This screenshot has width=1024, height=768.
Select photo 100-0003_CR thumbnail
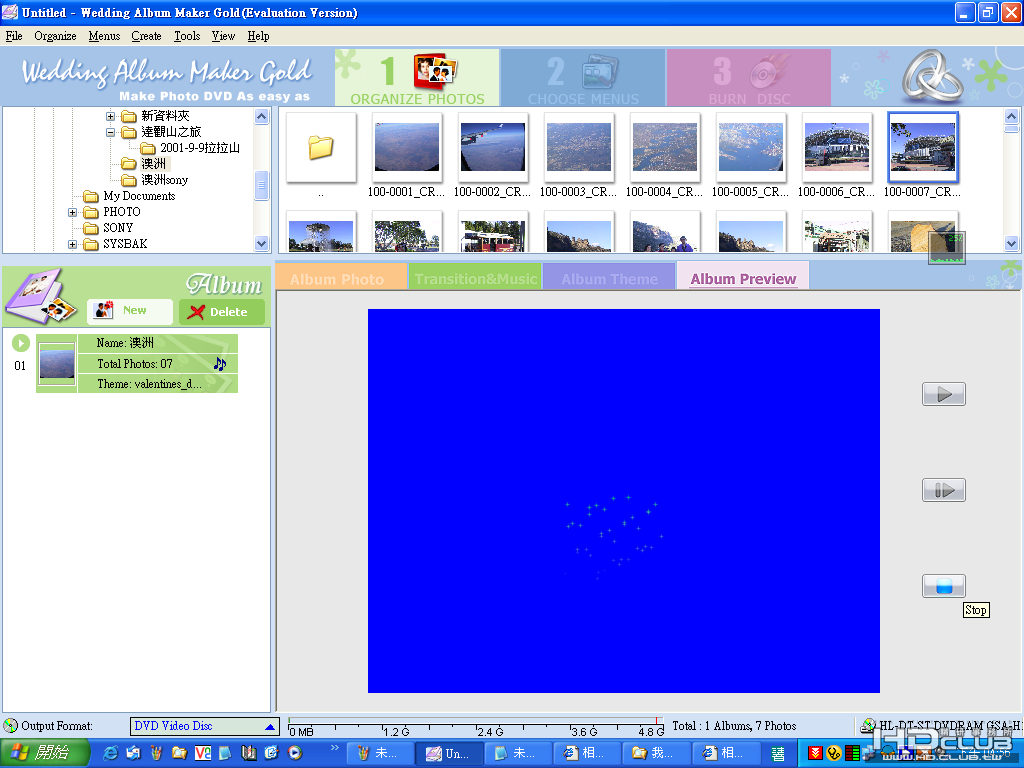click(579, 148)
